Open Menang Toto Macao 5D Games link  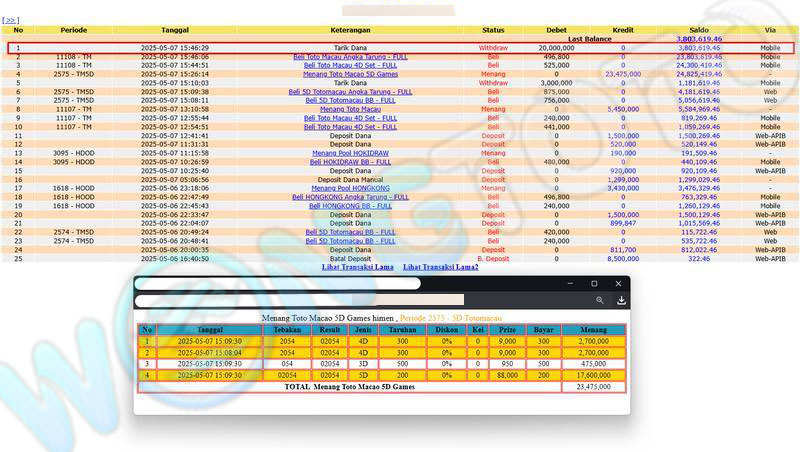[350, 74]
